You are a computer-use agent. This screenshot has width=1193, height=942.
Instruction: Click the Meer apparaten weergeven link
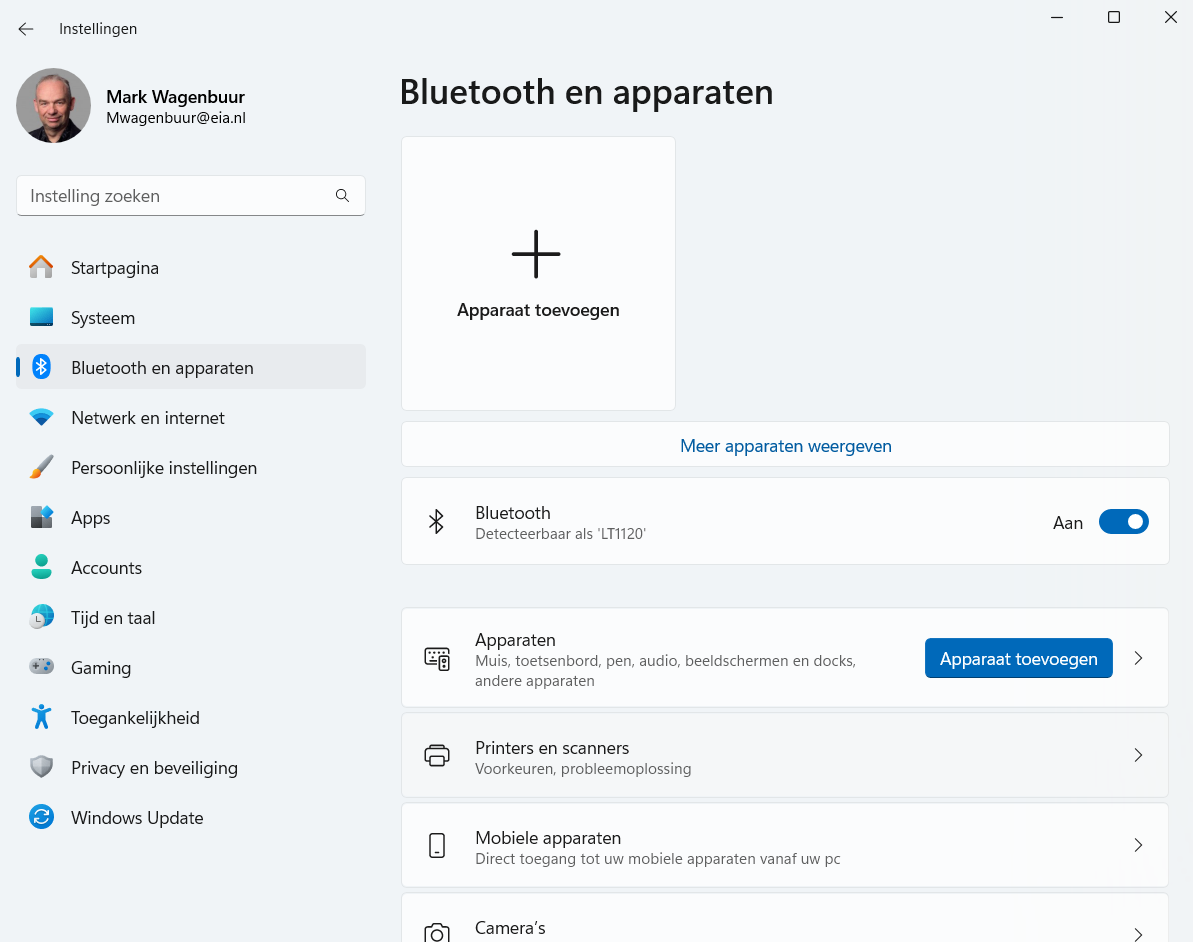click(785, 444)
